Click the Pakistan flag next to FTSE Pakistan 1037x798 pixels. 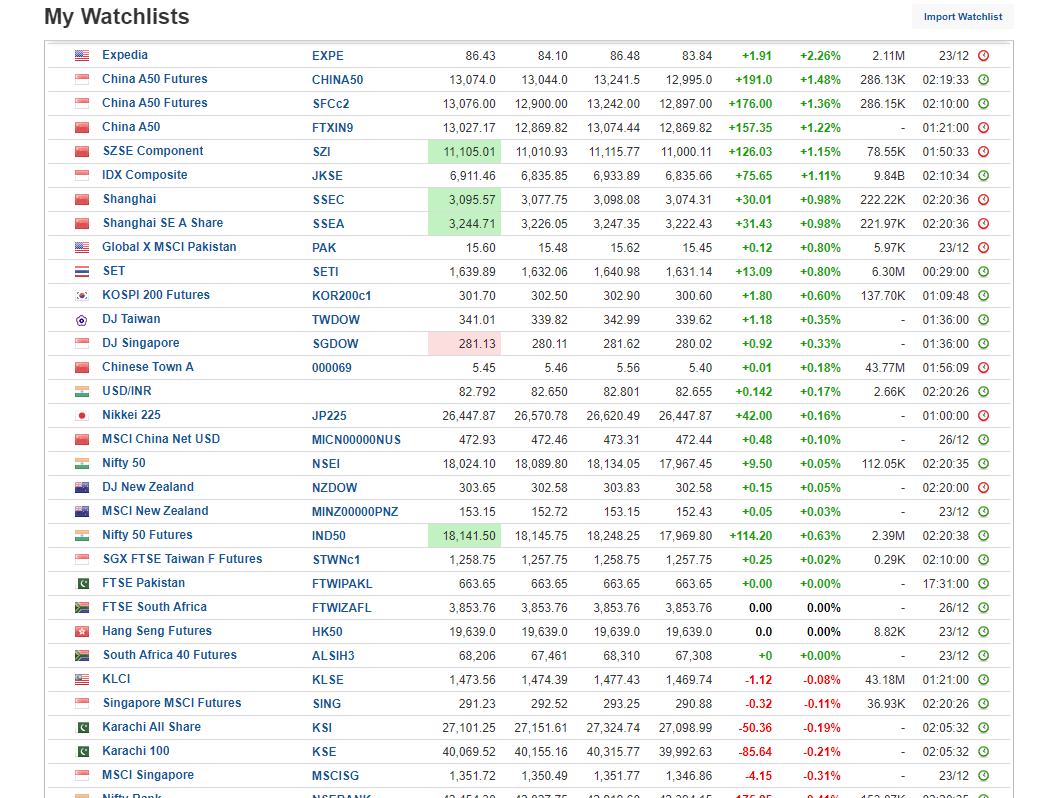click(82, 584)
